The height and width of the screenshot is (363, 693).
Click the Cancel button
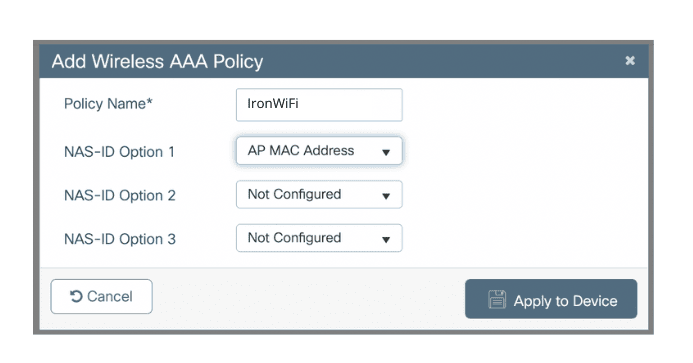click(102, 296)
